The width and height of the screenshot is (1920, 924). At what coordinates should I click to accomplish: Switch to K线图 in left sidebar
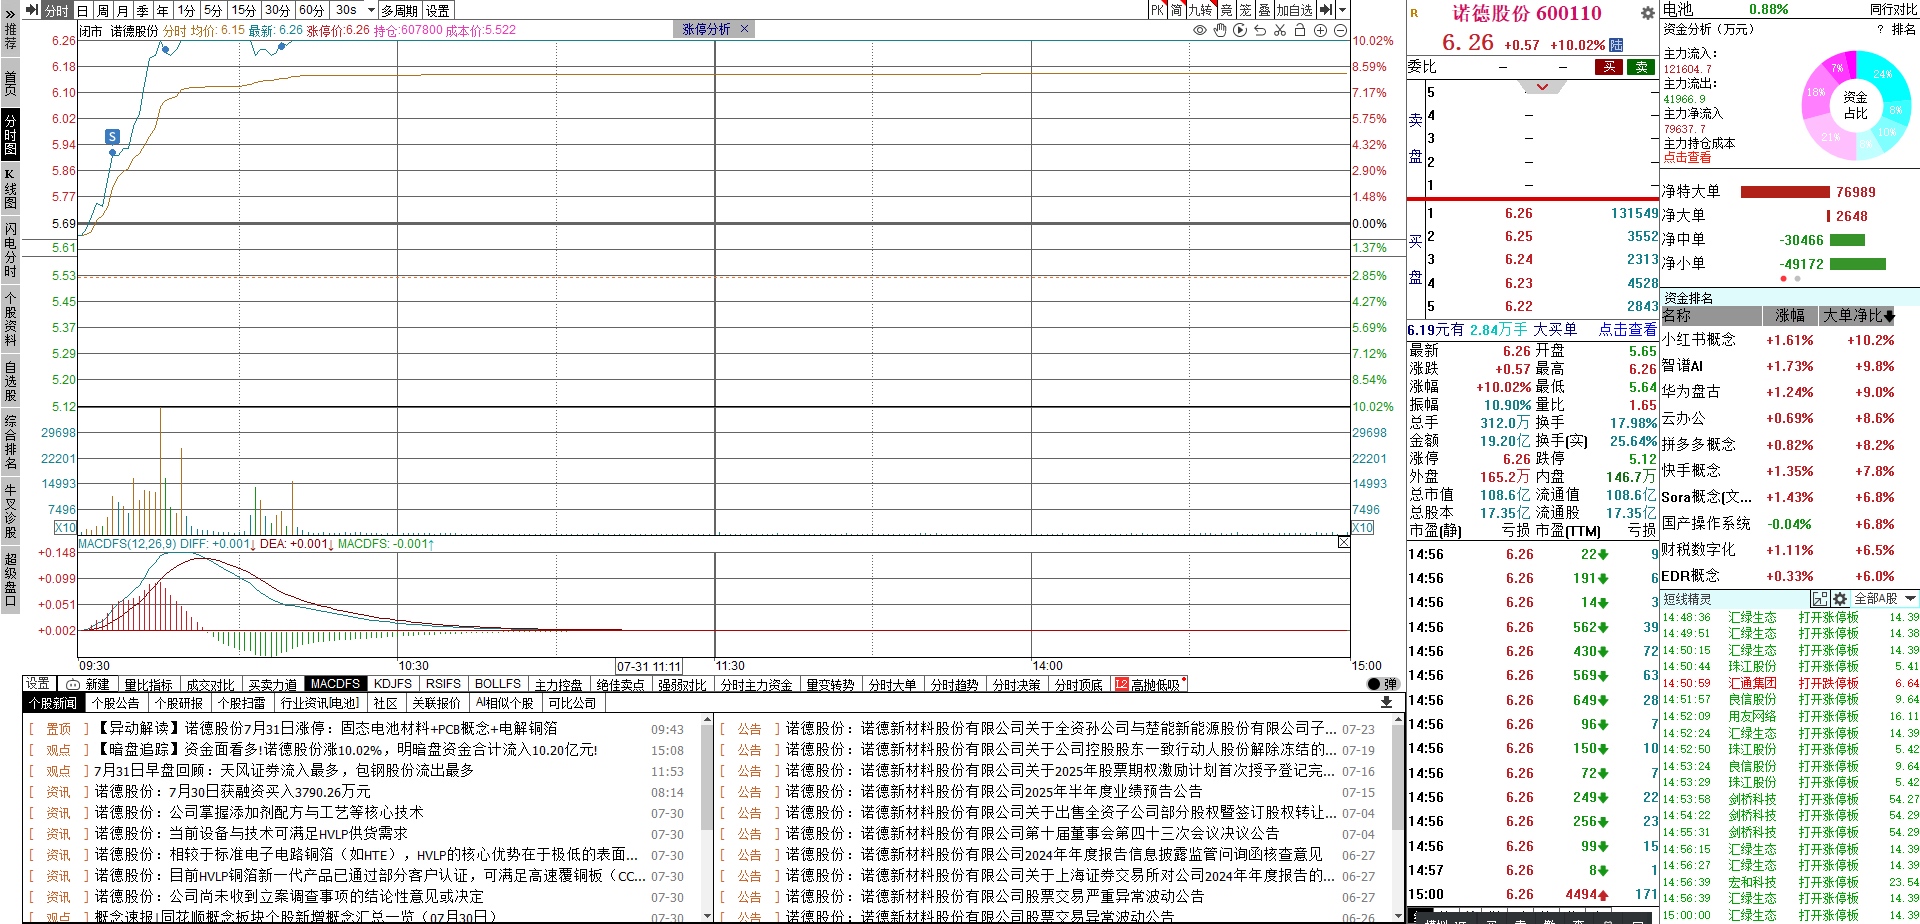(10, 188)
